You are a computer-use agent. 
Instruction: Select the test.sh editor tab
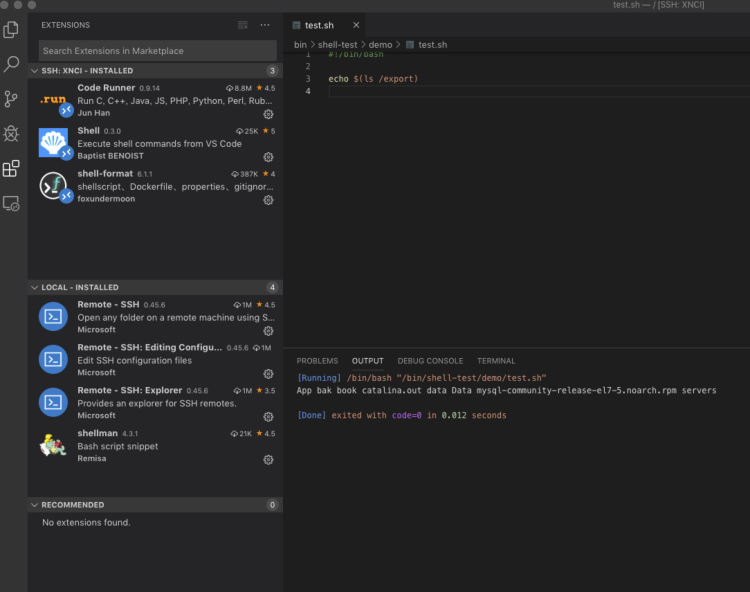pos(319,25)
